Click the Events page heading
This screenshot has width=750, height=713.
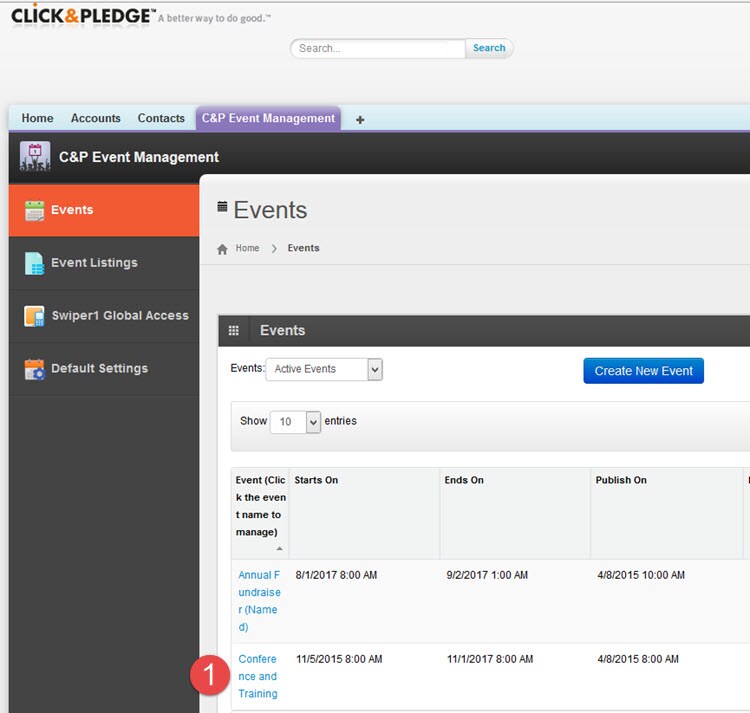270,210
